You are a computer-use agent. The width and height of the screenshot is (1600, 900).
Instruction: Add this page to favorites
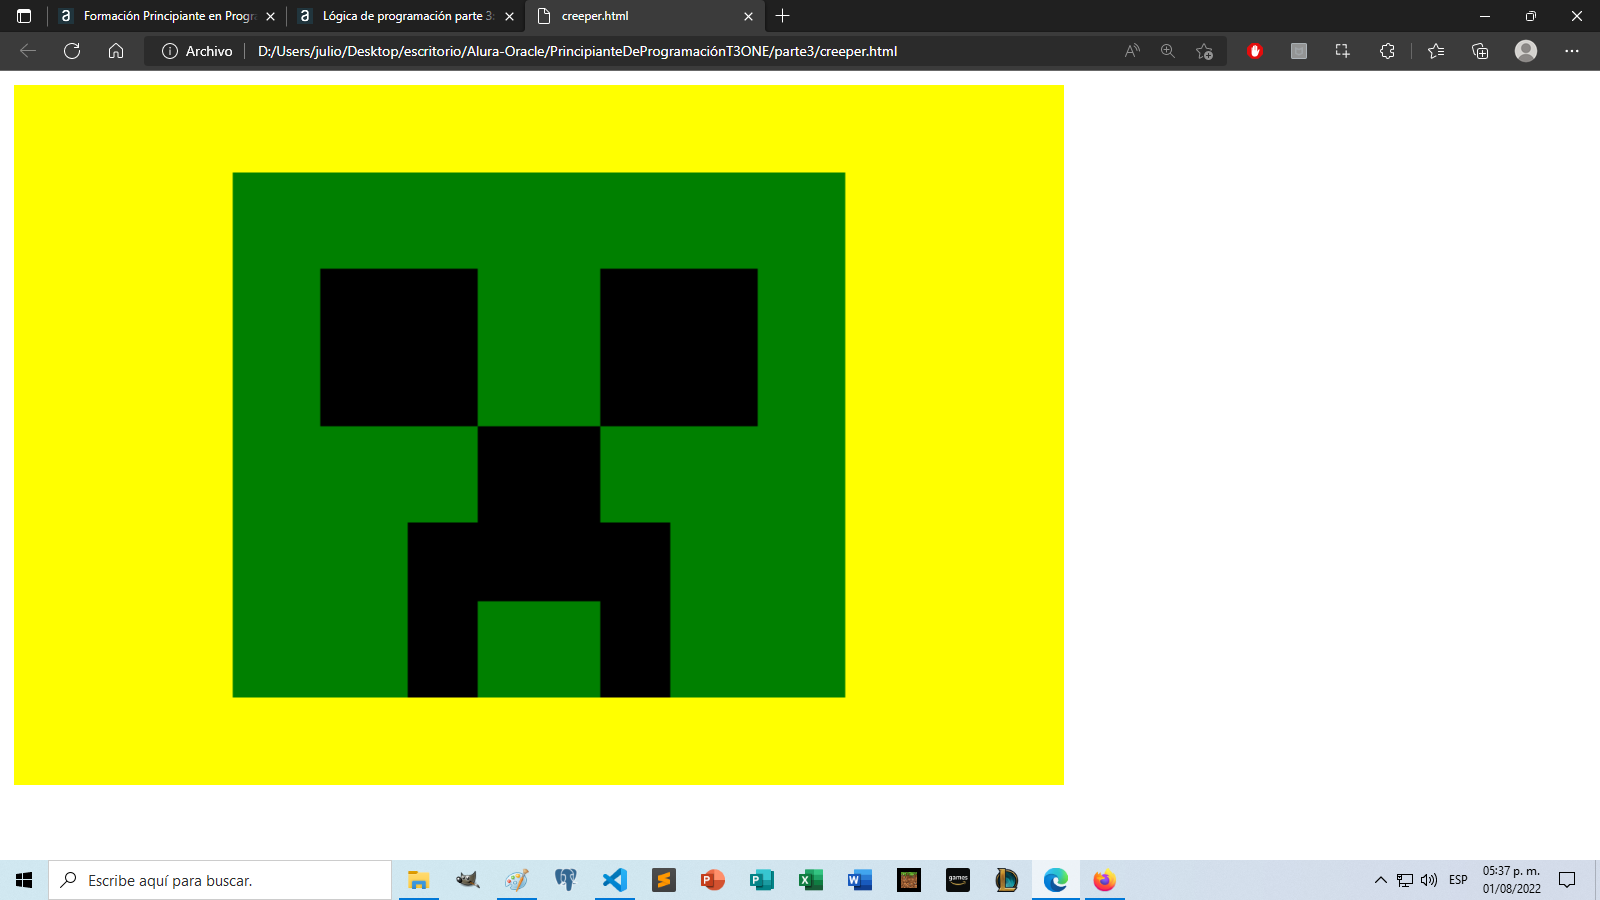[1204, 51]
